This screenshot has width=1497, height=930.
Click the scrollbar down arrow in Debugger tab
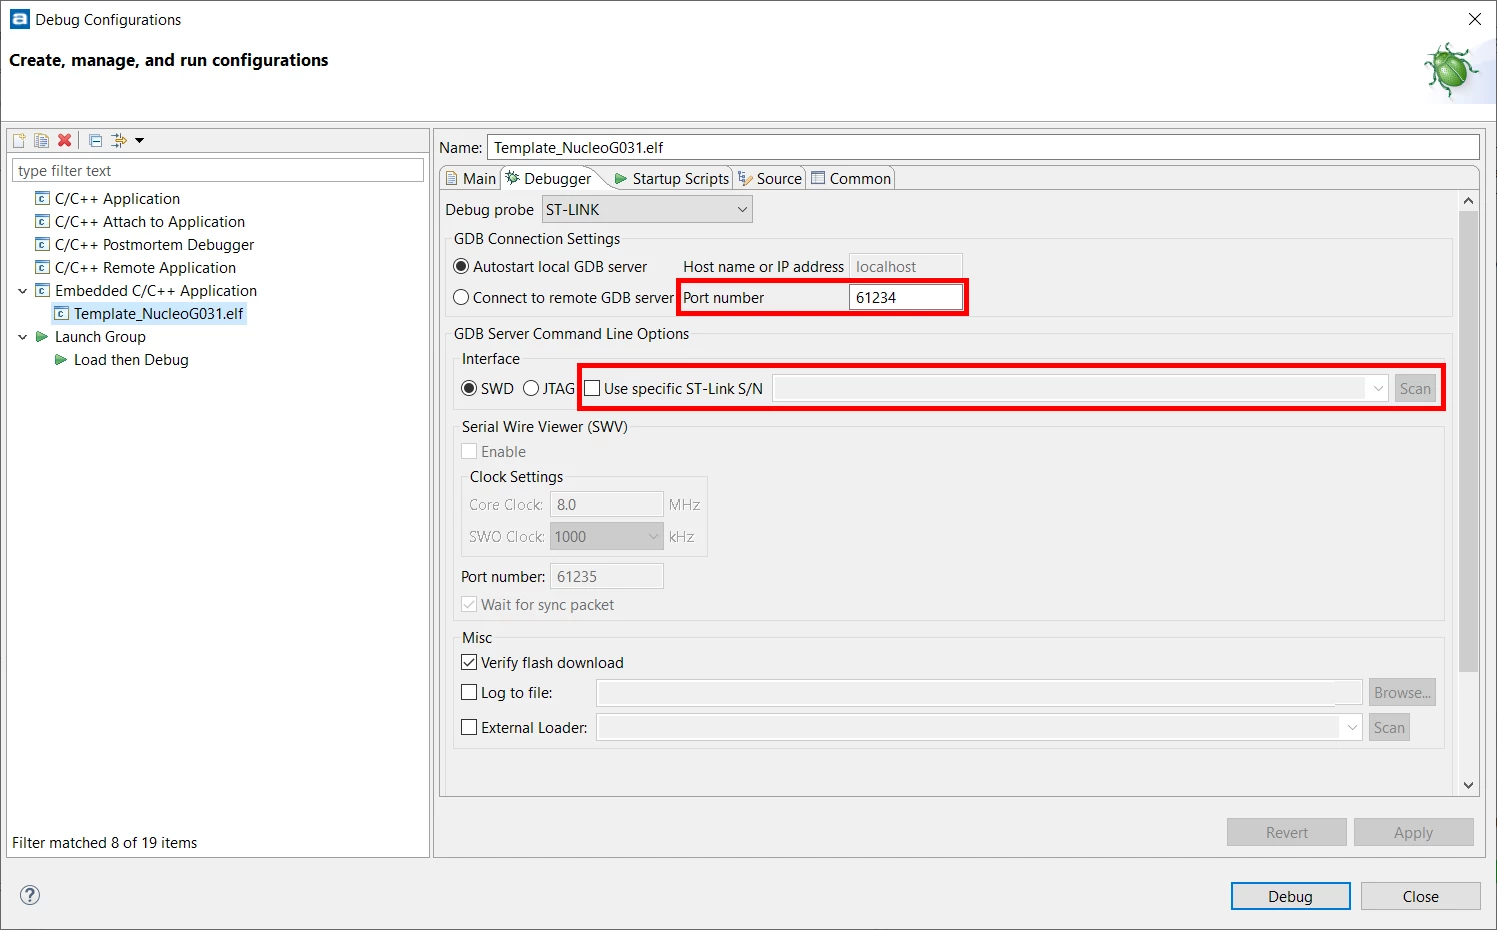(1468, 785)
